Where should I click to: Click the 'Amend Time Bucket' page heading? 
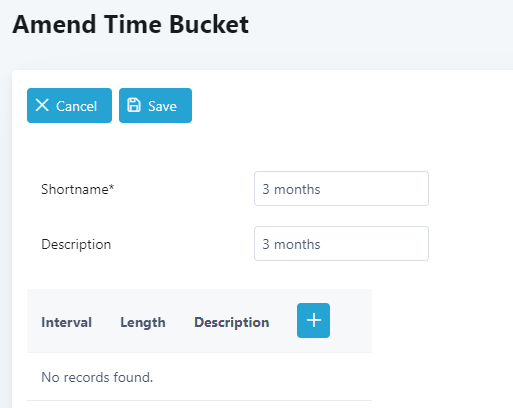(130, 25)
